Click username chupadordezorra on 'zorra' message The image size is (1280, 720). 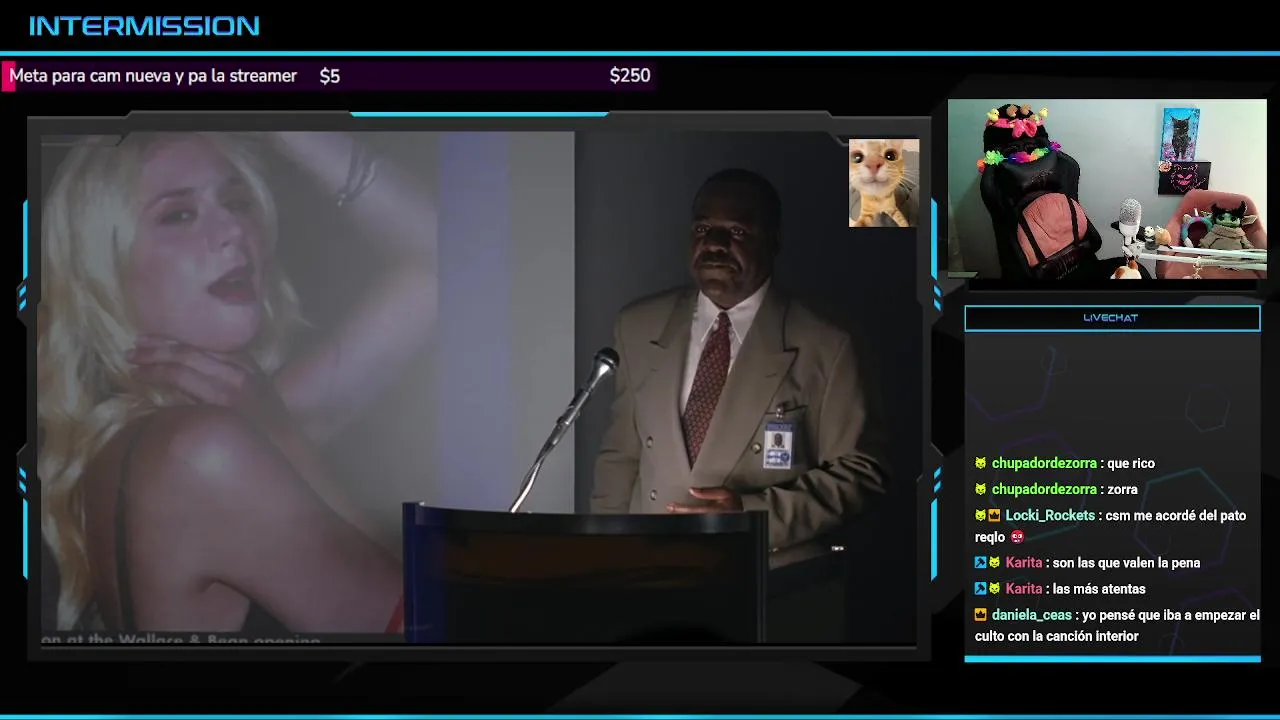1044,490
